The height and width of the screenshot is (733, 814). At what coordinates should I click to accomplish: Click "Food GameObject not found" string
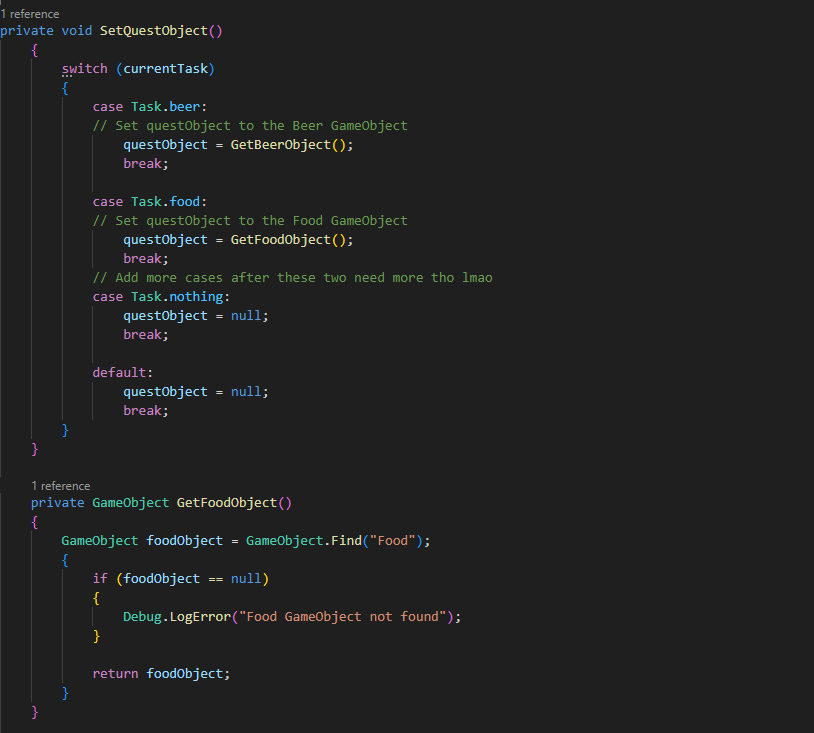tap(343, 617)
